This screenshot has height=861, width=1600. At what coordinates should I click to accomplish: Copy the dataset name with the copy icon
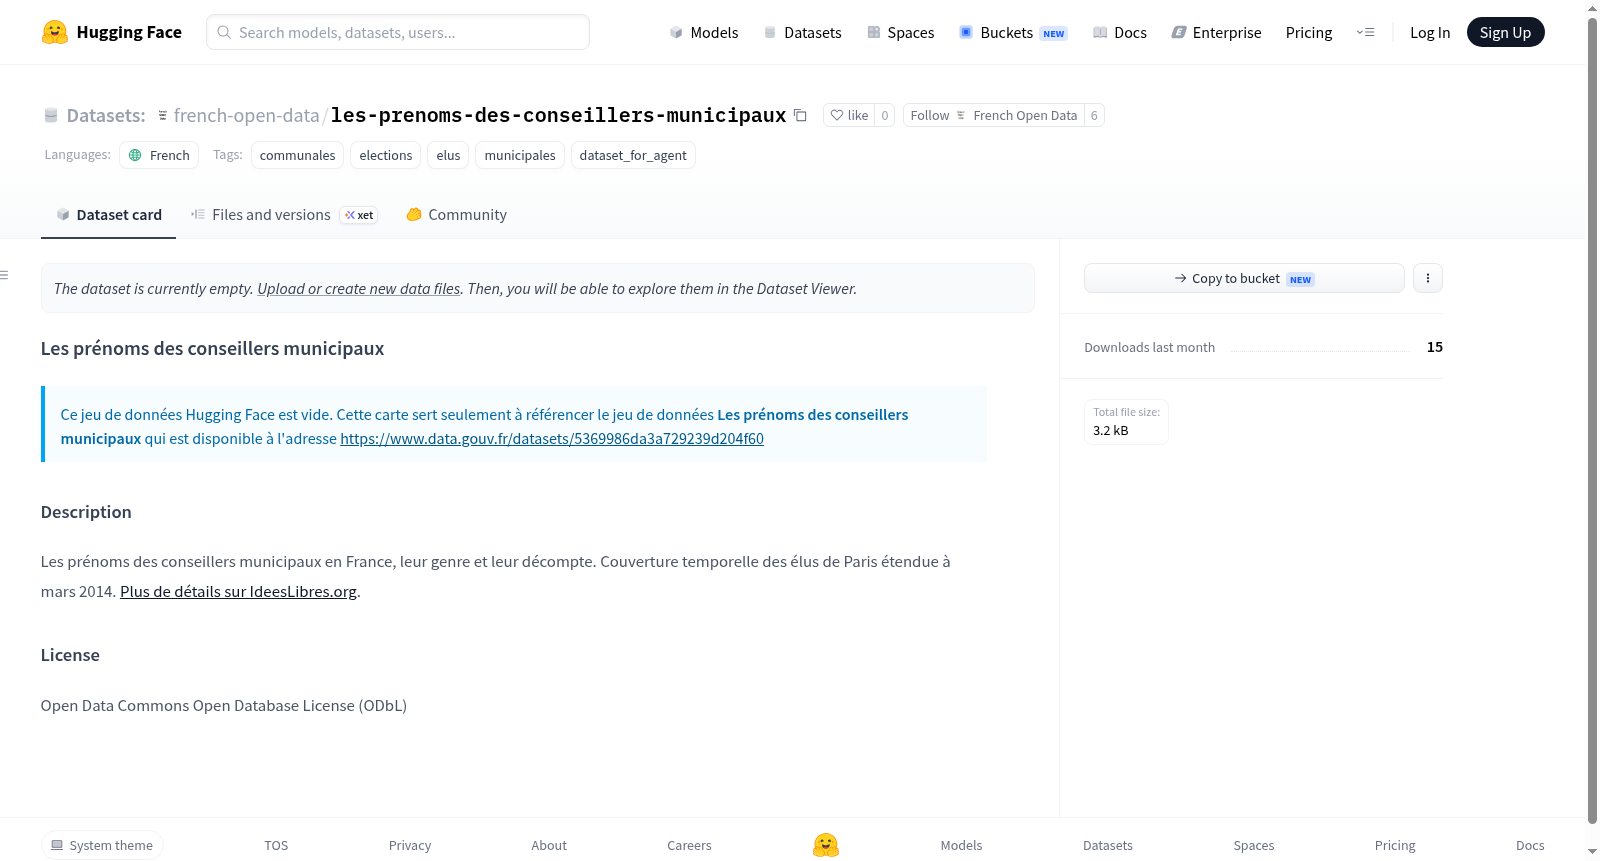(x=800, y=115)
